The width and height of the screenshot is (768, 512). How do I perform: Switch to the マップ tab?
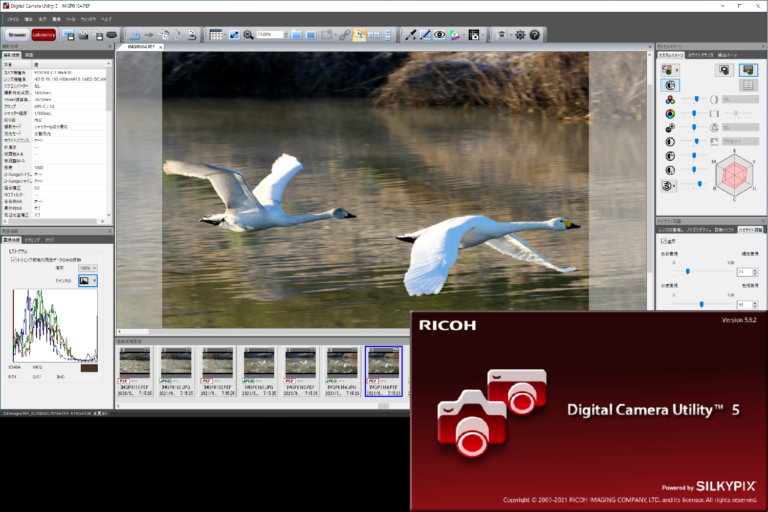coord(49,240)
